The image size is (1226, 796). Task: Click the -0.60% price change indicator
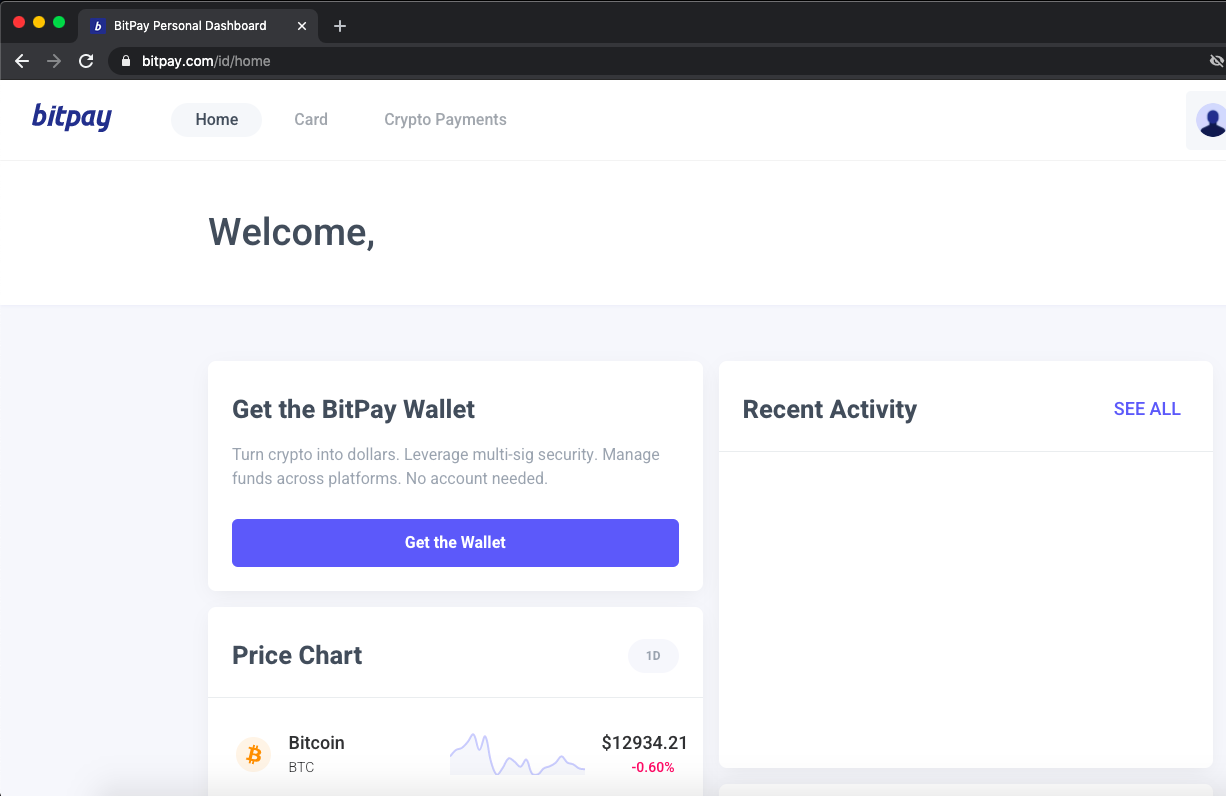pyautogui.click(x=653, y=767)
